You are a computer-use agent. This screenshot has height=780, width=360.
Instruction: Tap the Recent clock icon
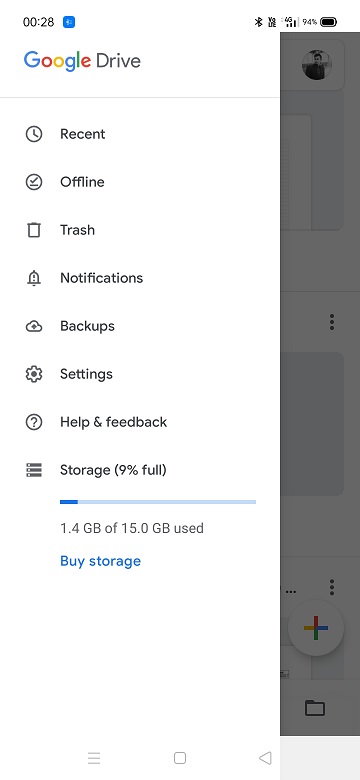point(34,134)
